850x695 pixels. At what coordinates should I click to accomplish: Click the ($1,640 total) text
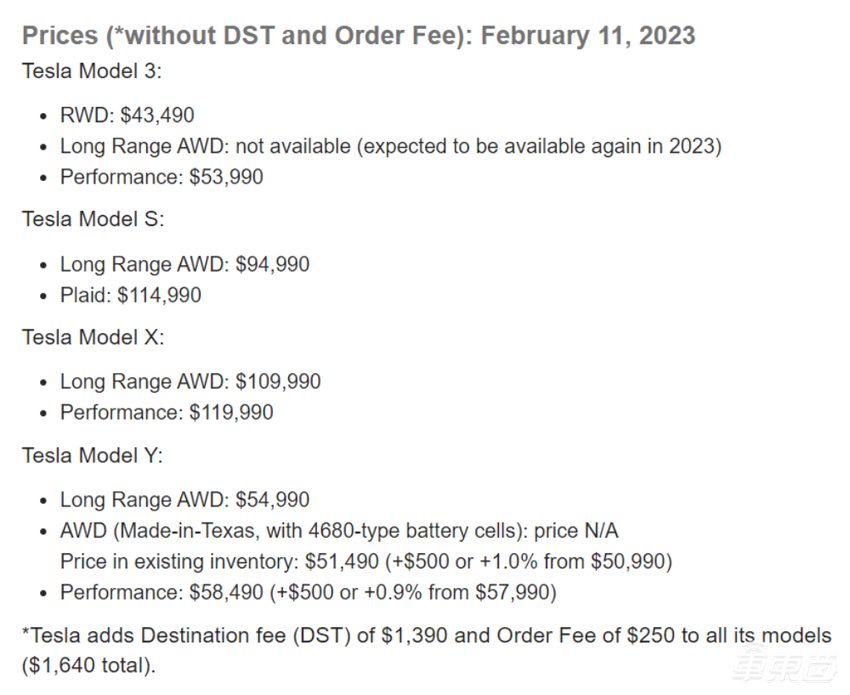[88, 665]
